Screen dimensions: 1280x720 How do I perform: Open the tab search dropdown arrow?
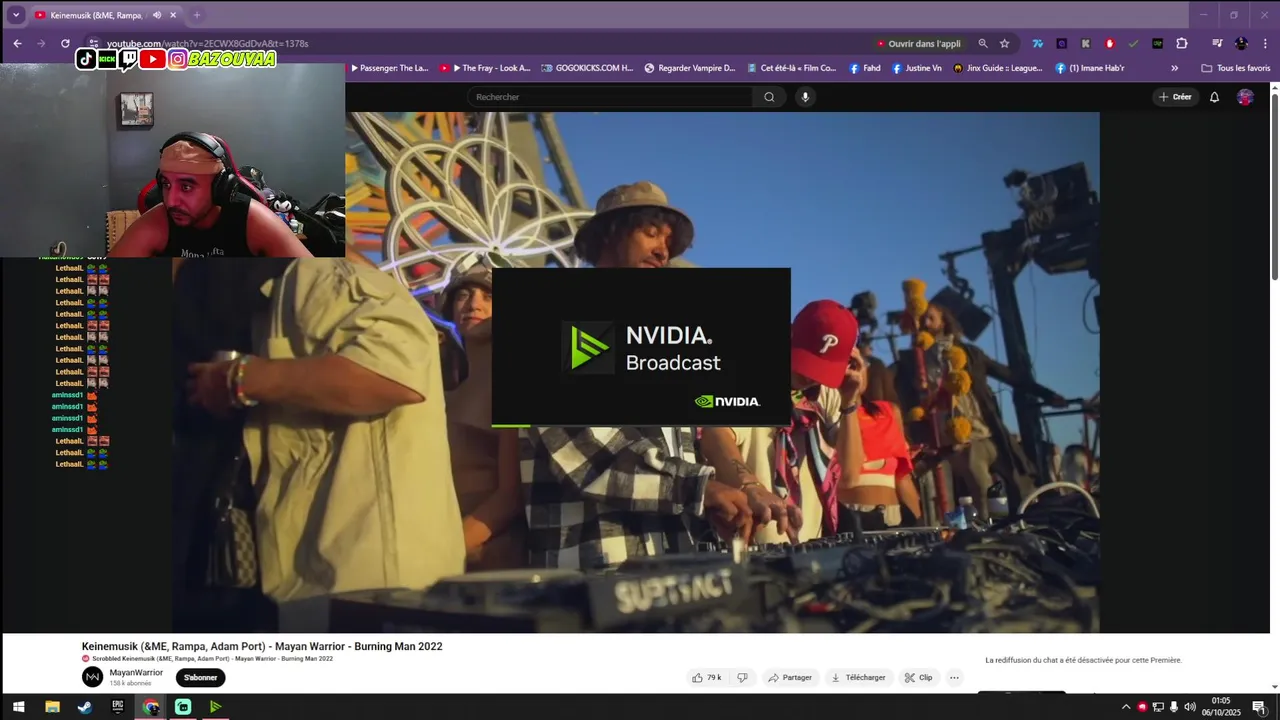click(16, 15)
